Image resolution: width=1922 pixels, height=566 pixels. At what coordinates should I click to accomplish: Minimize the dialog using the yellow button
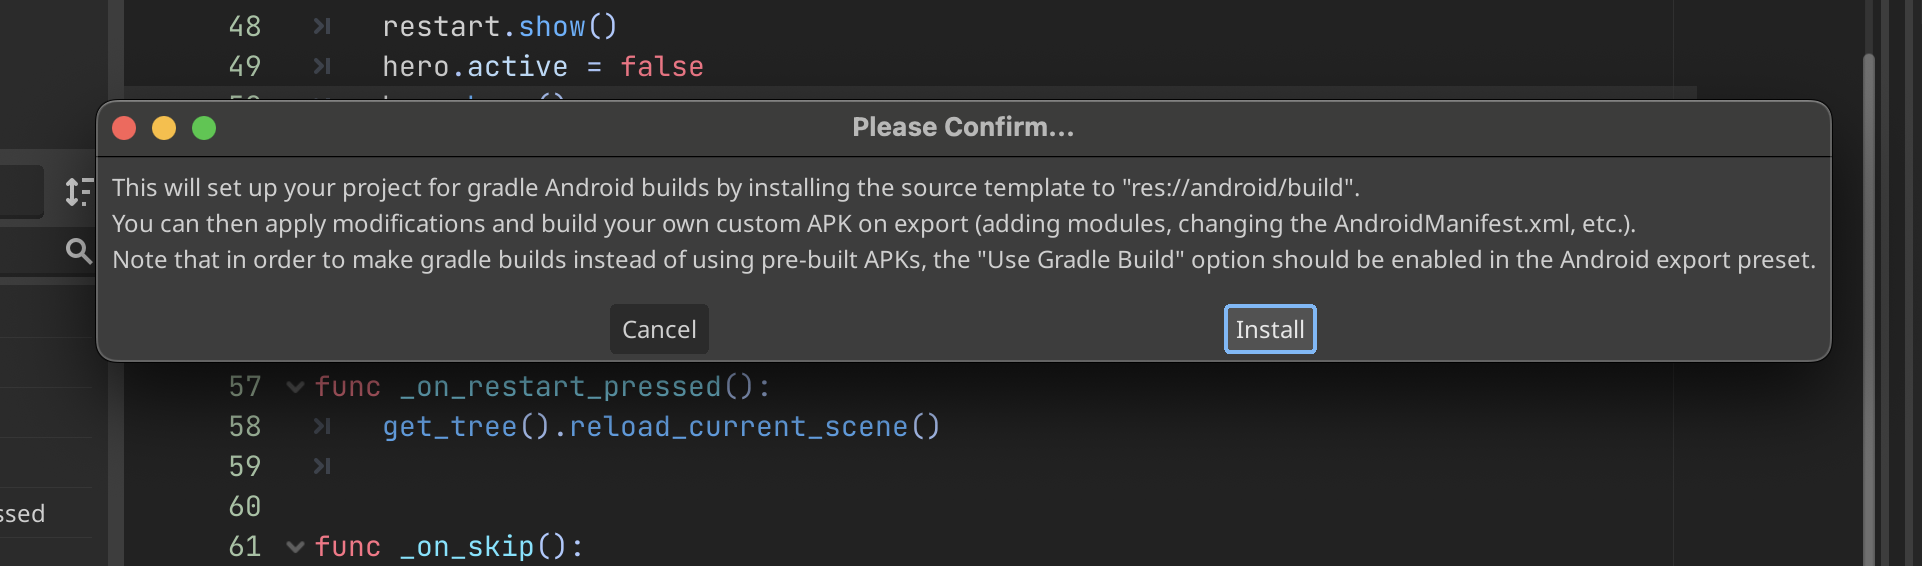click(x=164, y=128)
